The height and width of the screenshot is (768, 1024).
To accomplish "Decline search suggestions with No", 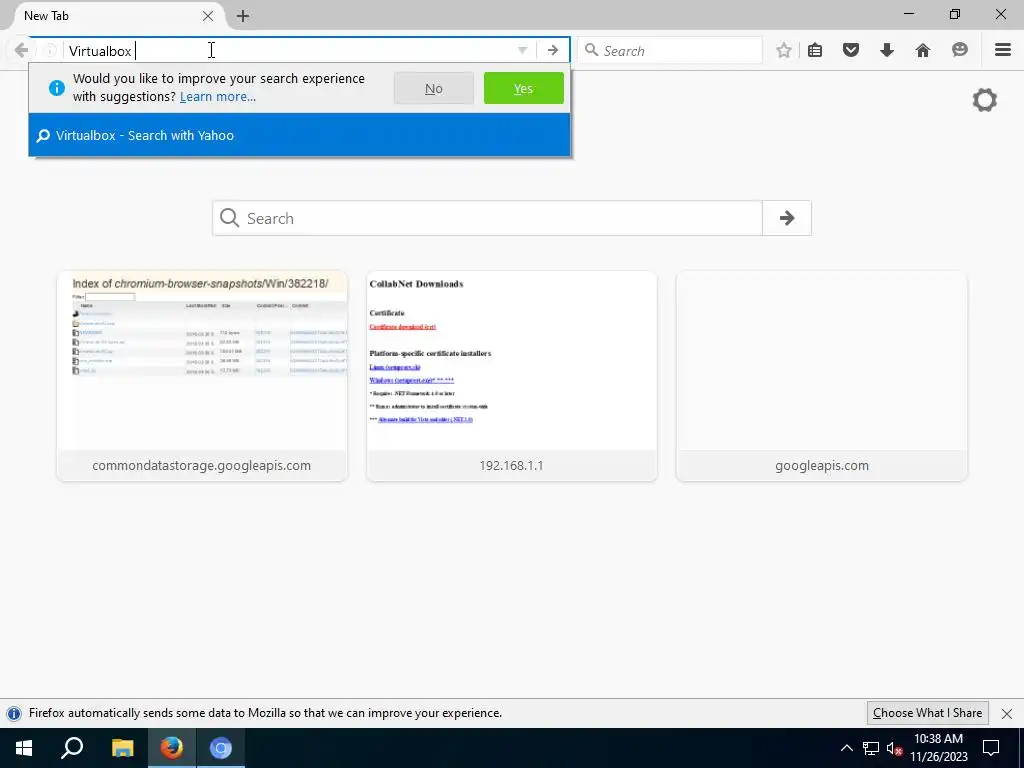I will point(434,88).
